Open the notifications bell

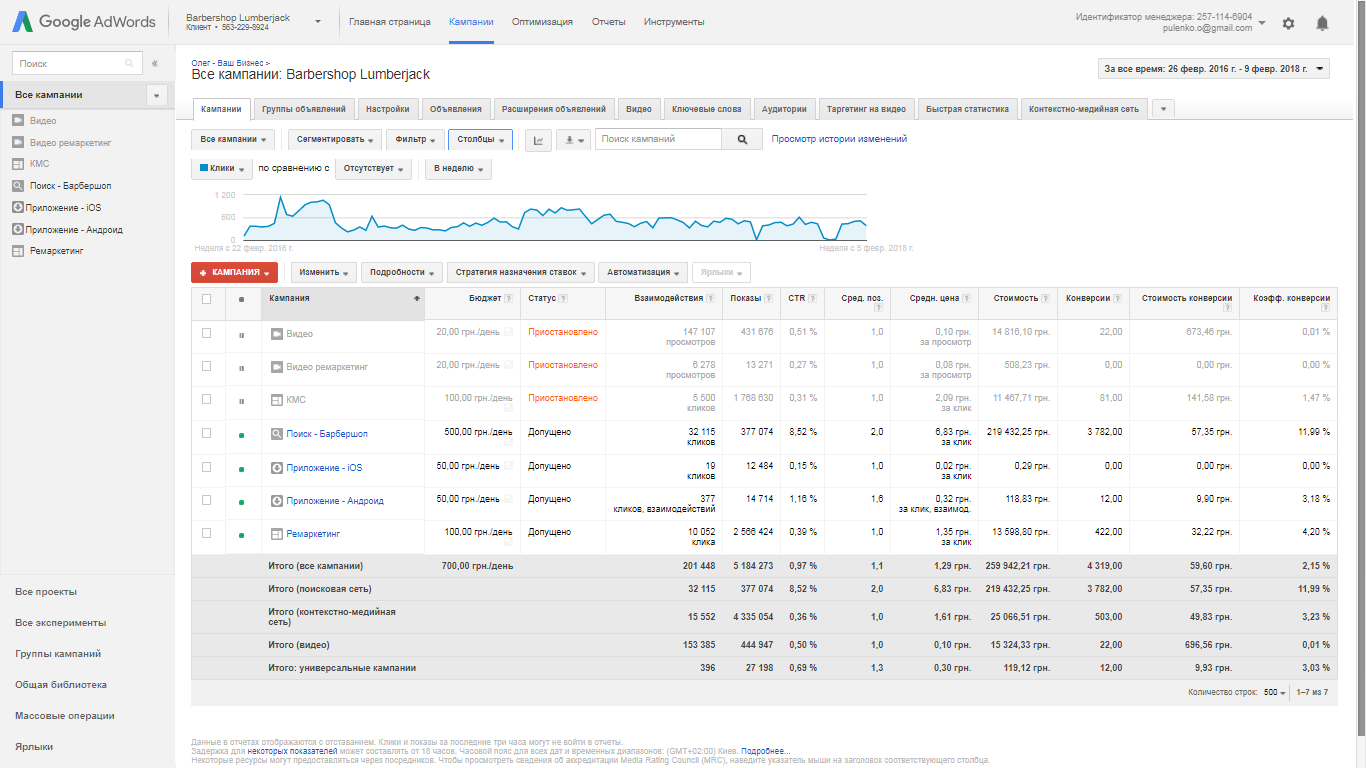point(1322,23)
